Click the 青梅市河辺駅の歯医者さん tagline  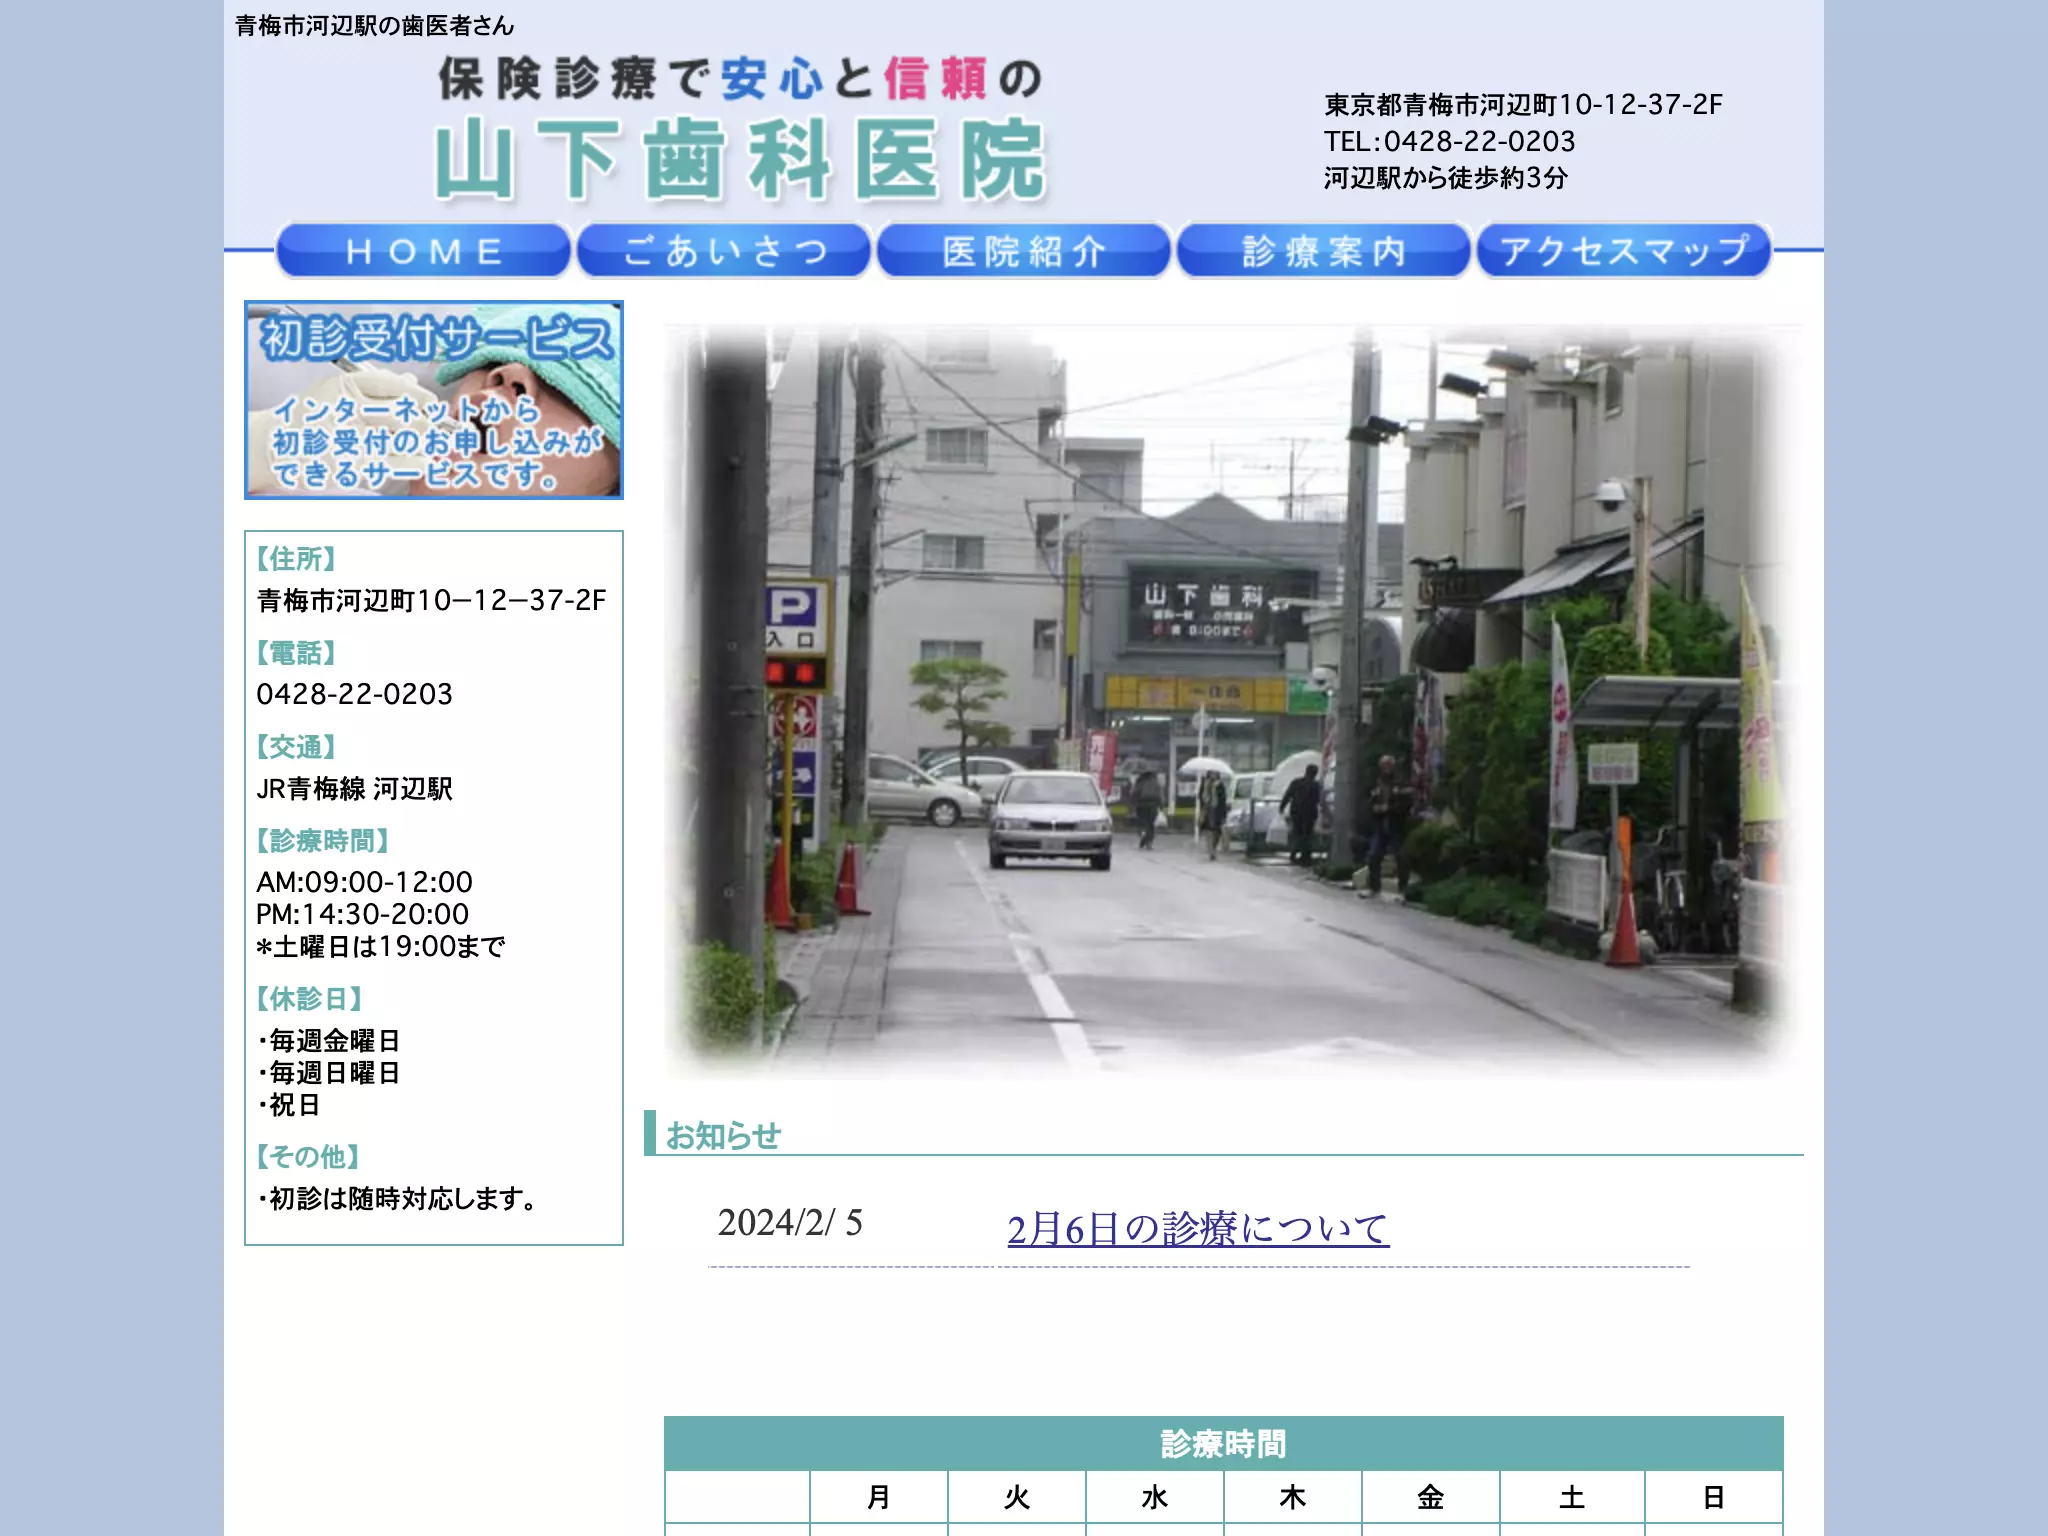coord(374,26)
